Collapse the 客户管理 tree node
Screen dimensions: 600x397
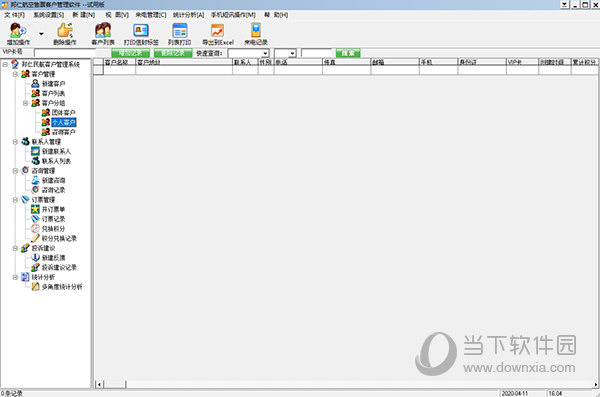point(15,74)
